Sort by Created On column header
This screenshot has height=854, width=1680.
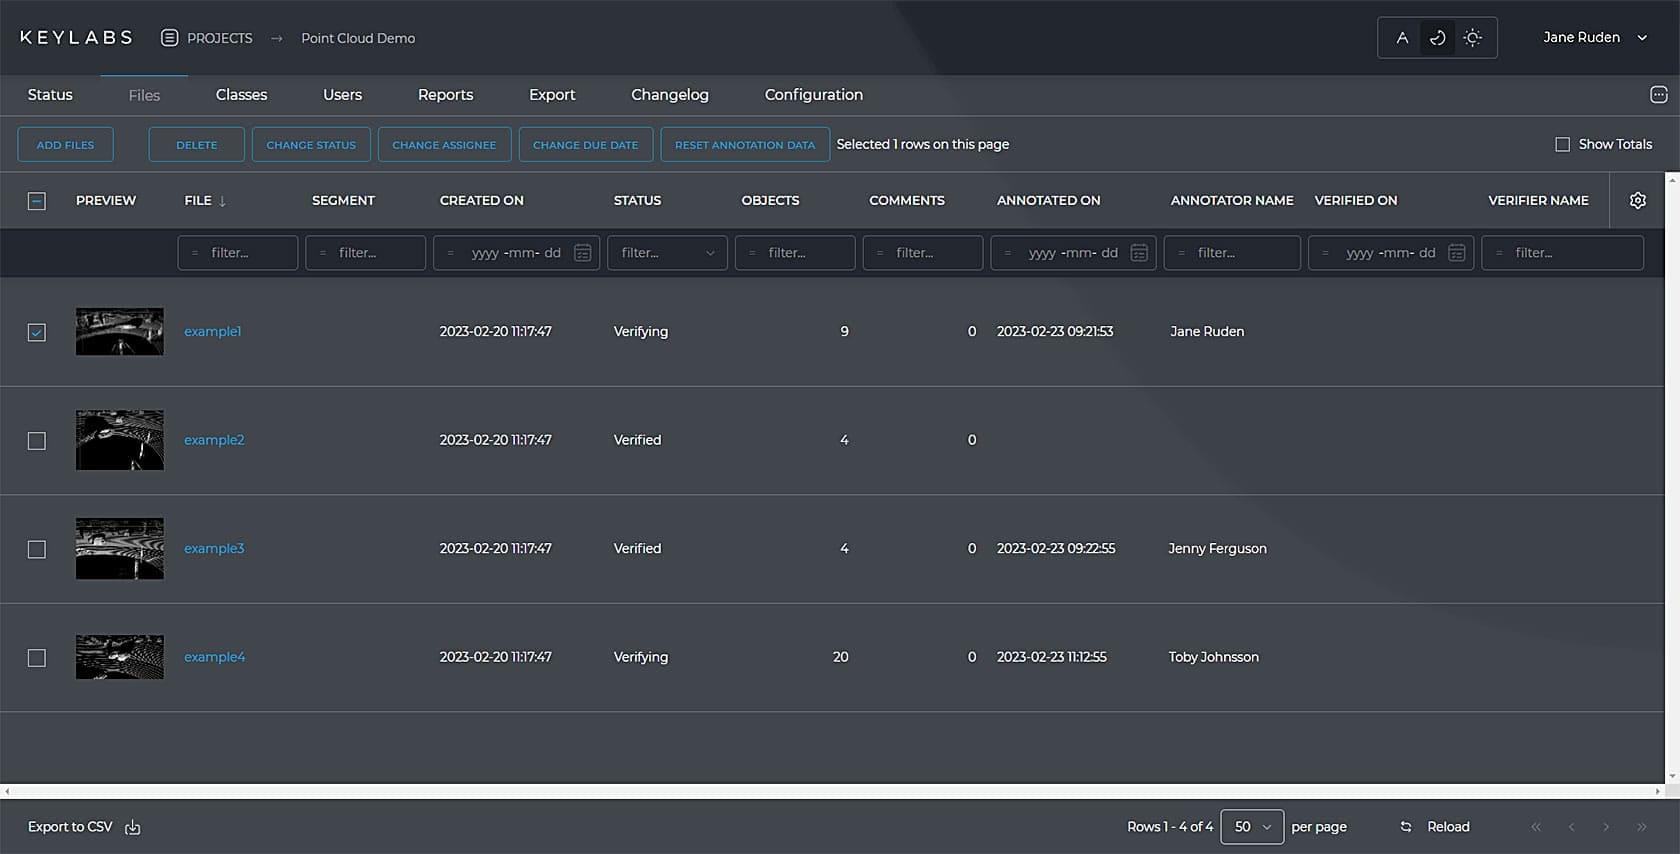point(481,201)
